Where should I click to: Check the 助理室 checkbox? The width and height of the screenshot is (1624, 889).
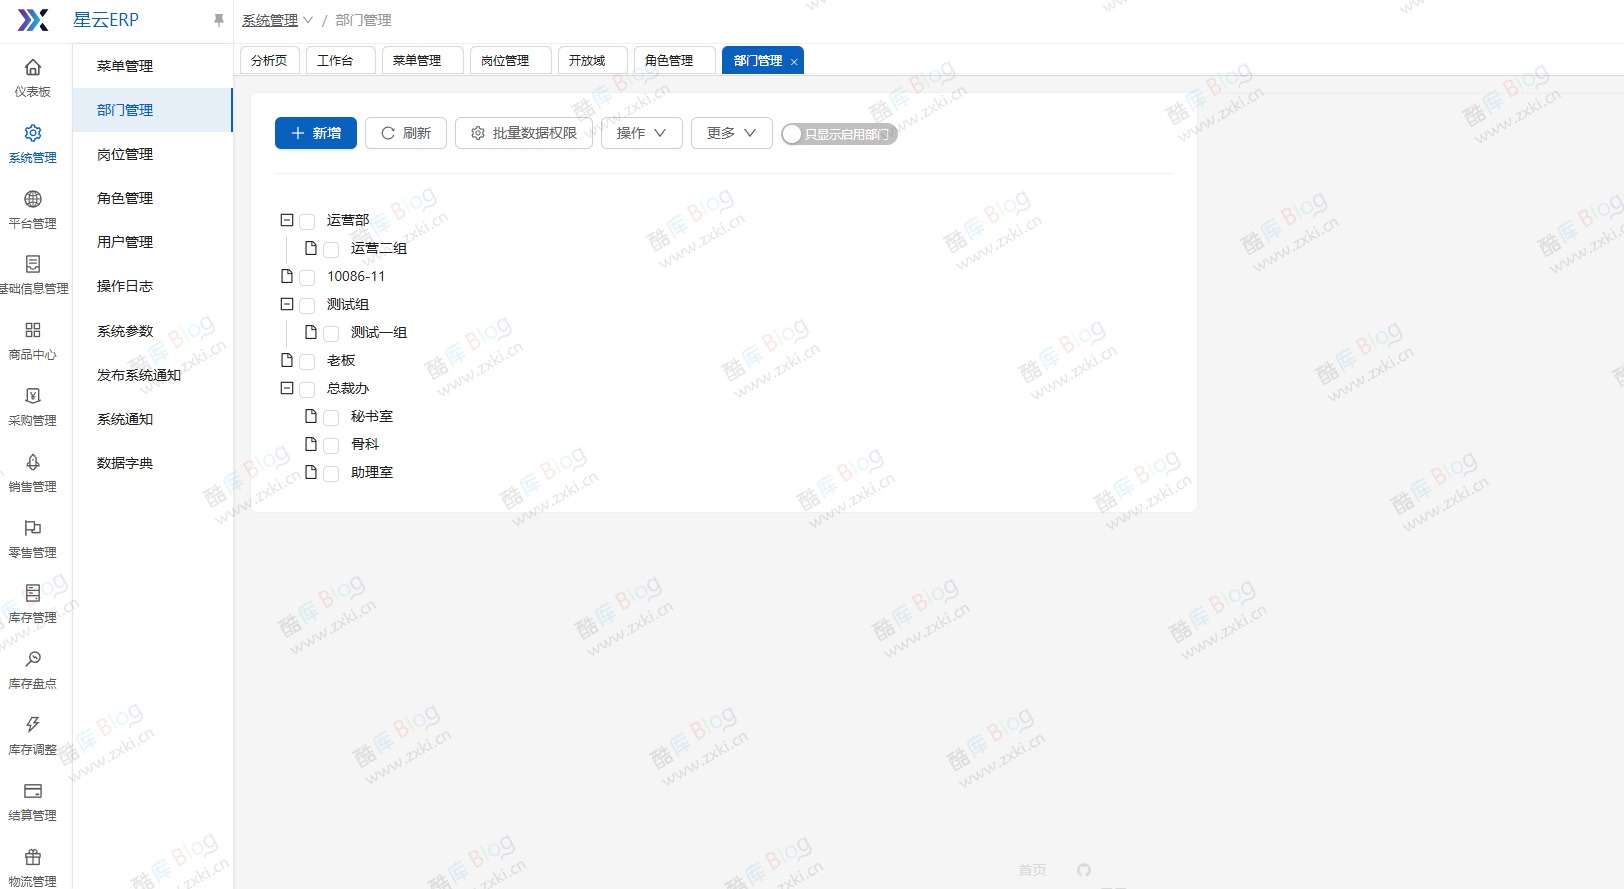pyautogui.click(x=331, y=473)
